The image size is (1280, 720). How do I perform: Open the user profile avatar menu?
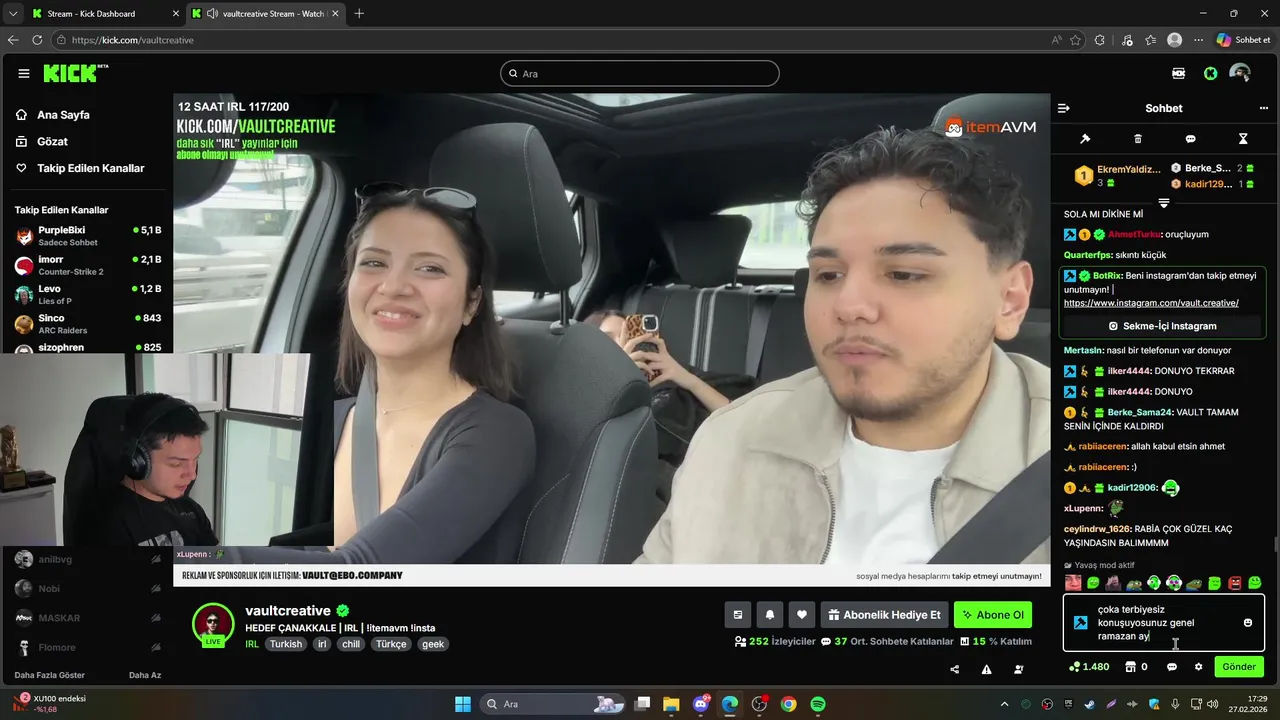(1240, 73)
